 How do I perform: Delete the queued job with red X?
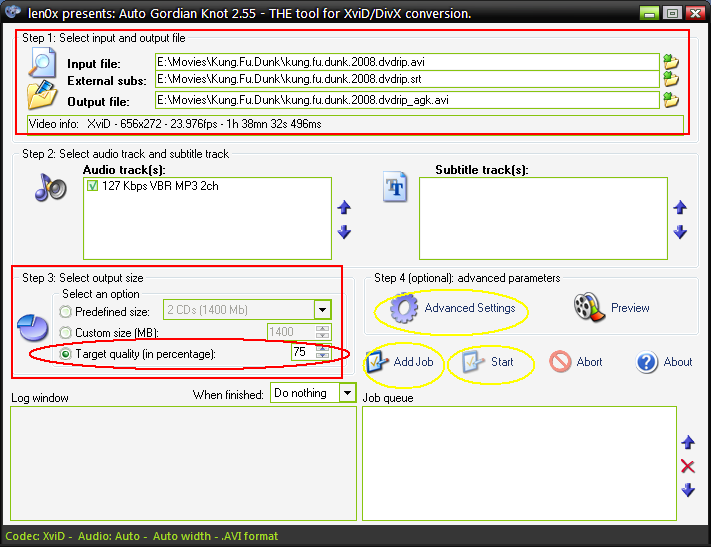pyautogui.click(x=688, y=466)
